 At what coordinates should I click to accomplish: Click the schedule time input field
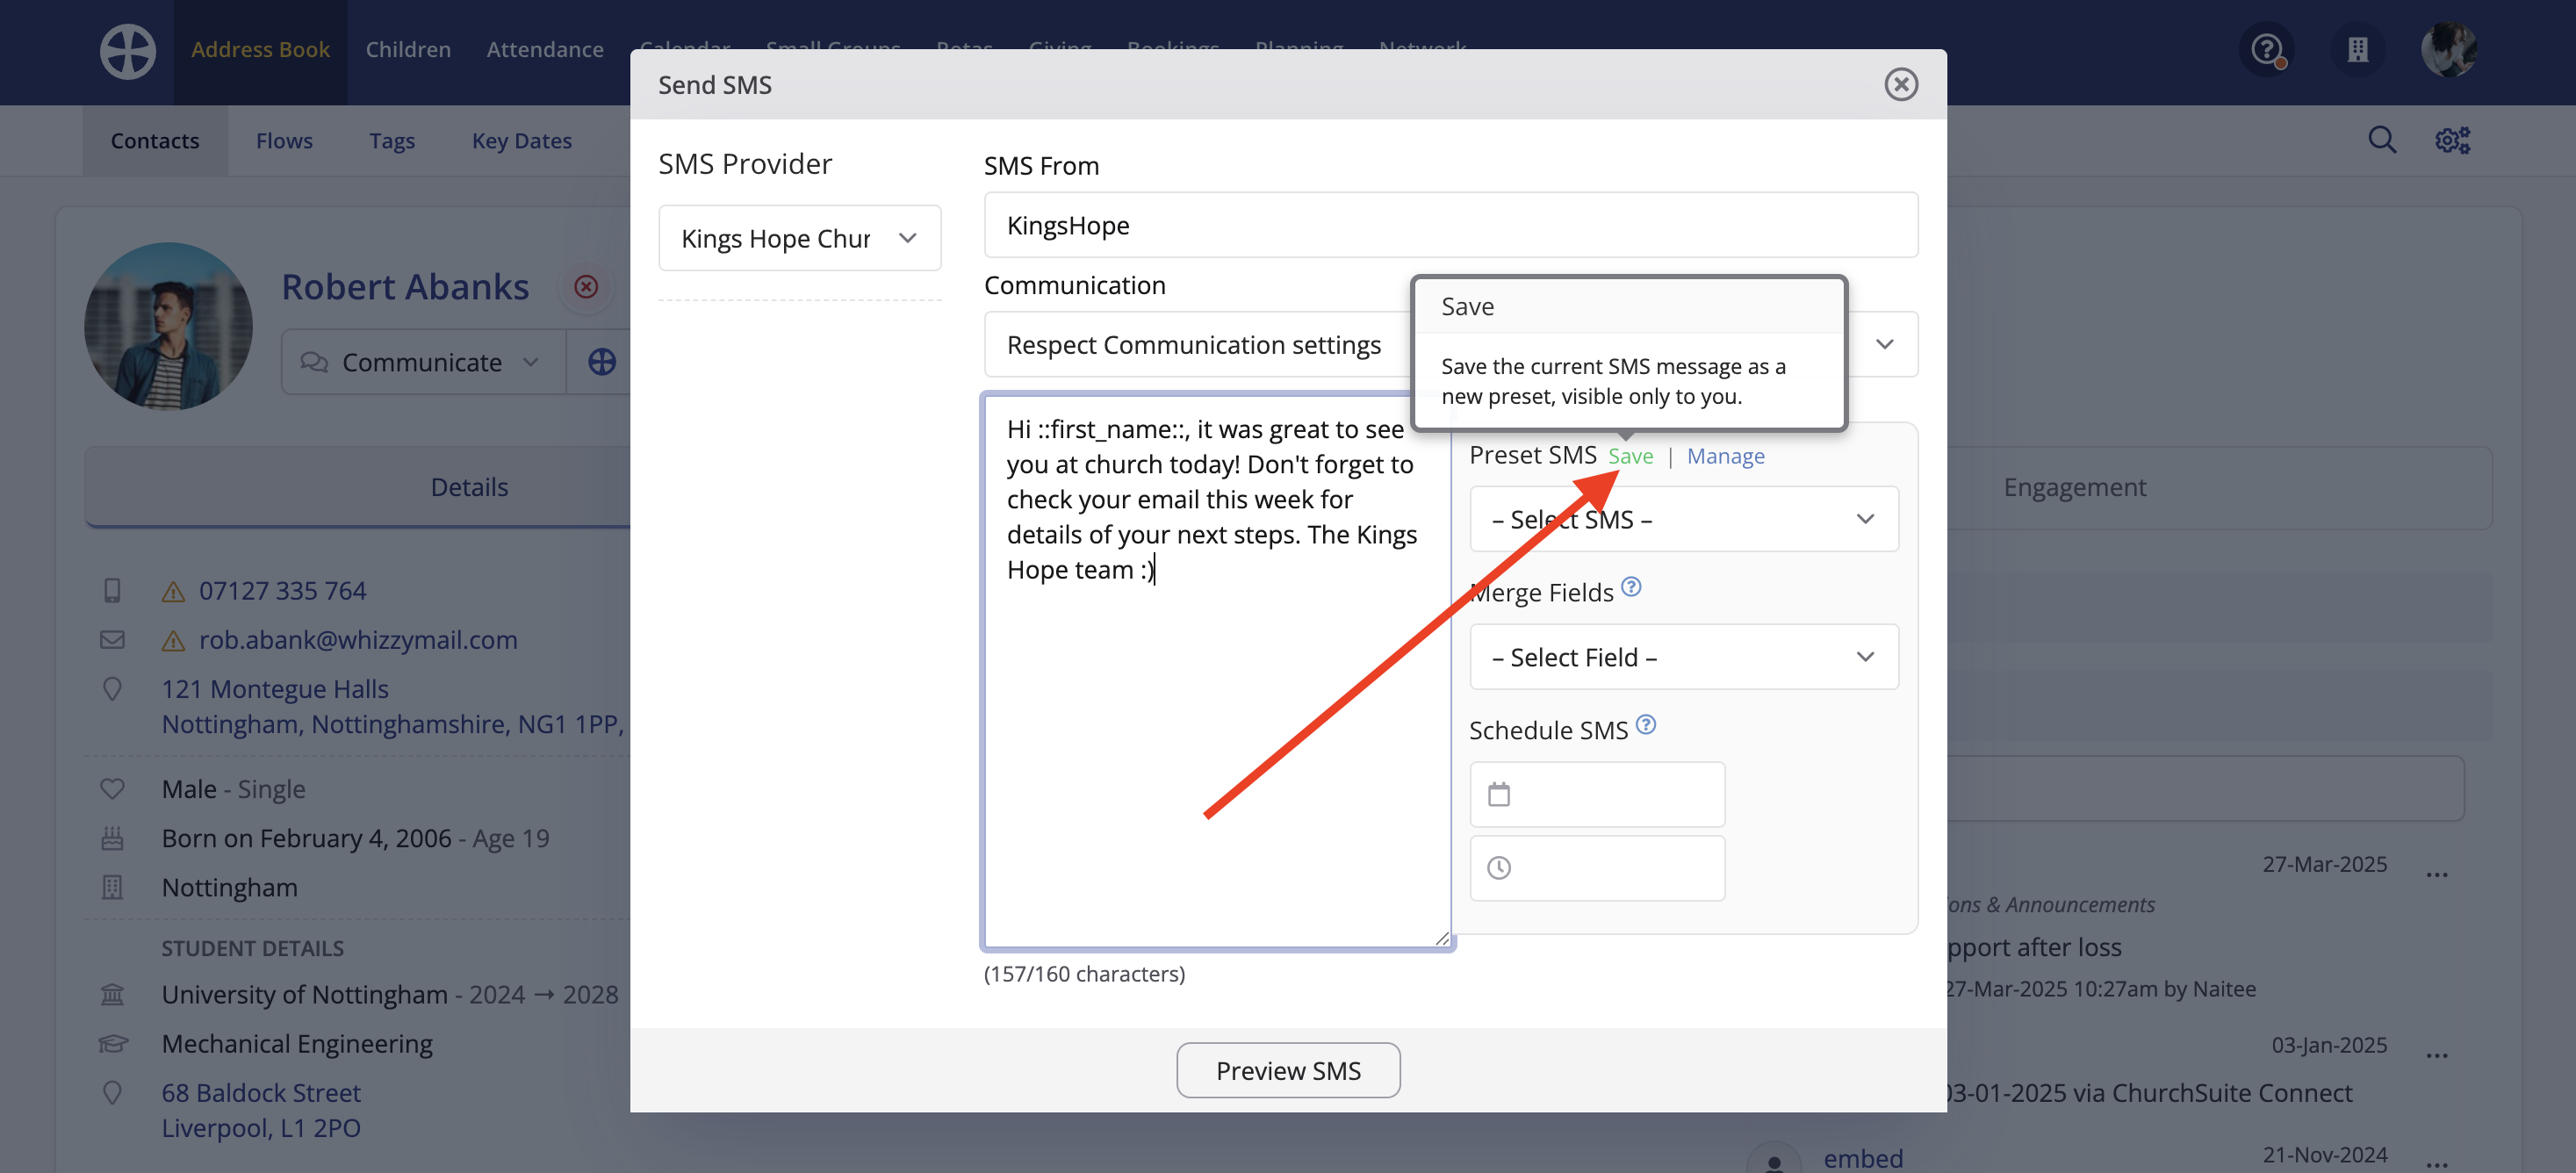coord(1597,868)
